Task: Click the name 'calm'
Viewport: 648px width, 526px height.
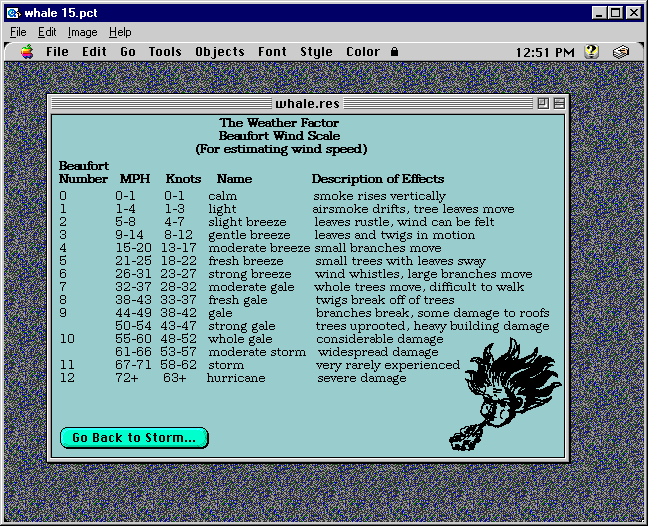Action: 222,196
